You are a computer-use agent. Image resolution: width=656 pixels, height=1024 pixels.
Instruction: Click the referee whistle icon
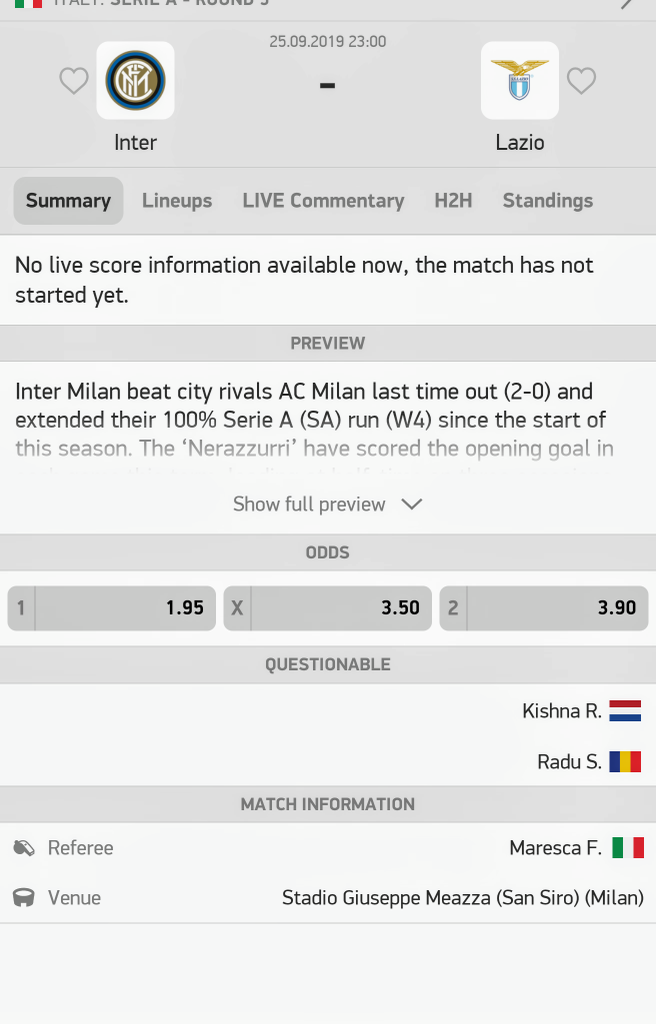24,848
